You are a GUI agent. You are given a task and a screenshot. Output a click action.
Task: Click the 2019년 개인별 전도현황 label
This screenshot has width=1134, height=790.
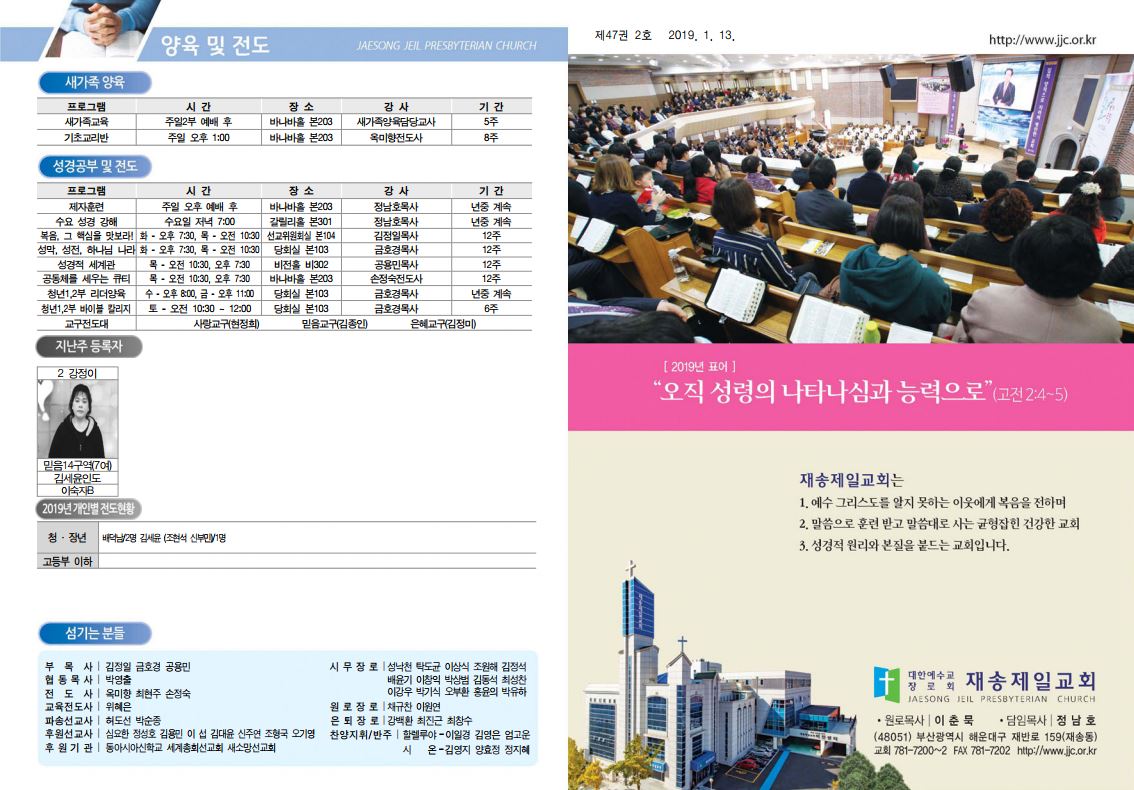pyautogui.click(x=85, y=509)
